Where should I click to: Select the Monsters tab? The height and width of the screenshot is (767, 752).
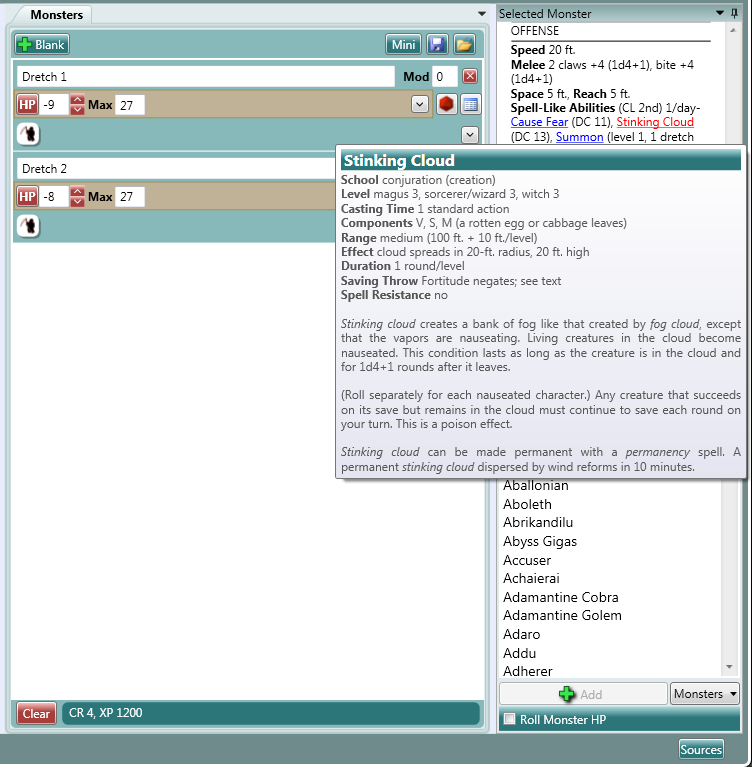click(56, 15)
